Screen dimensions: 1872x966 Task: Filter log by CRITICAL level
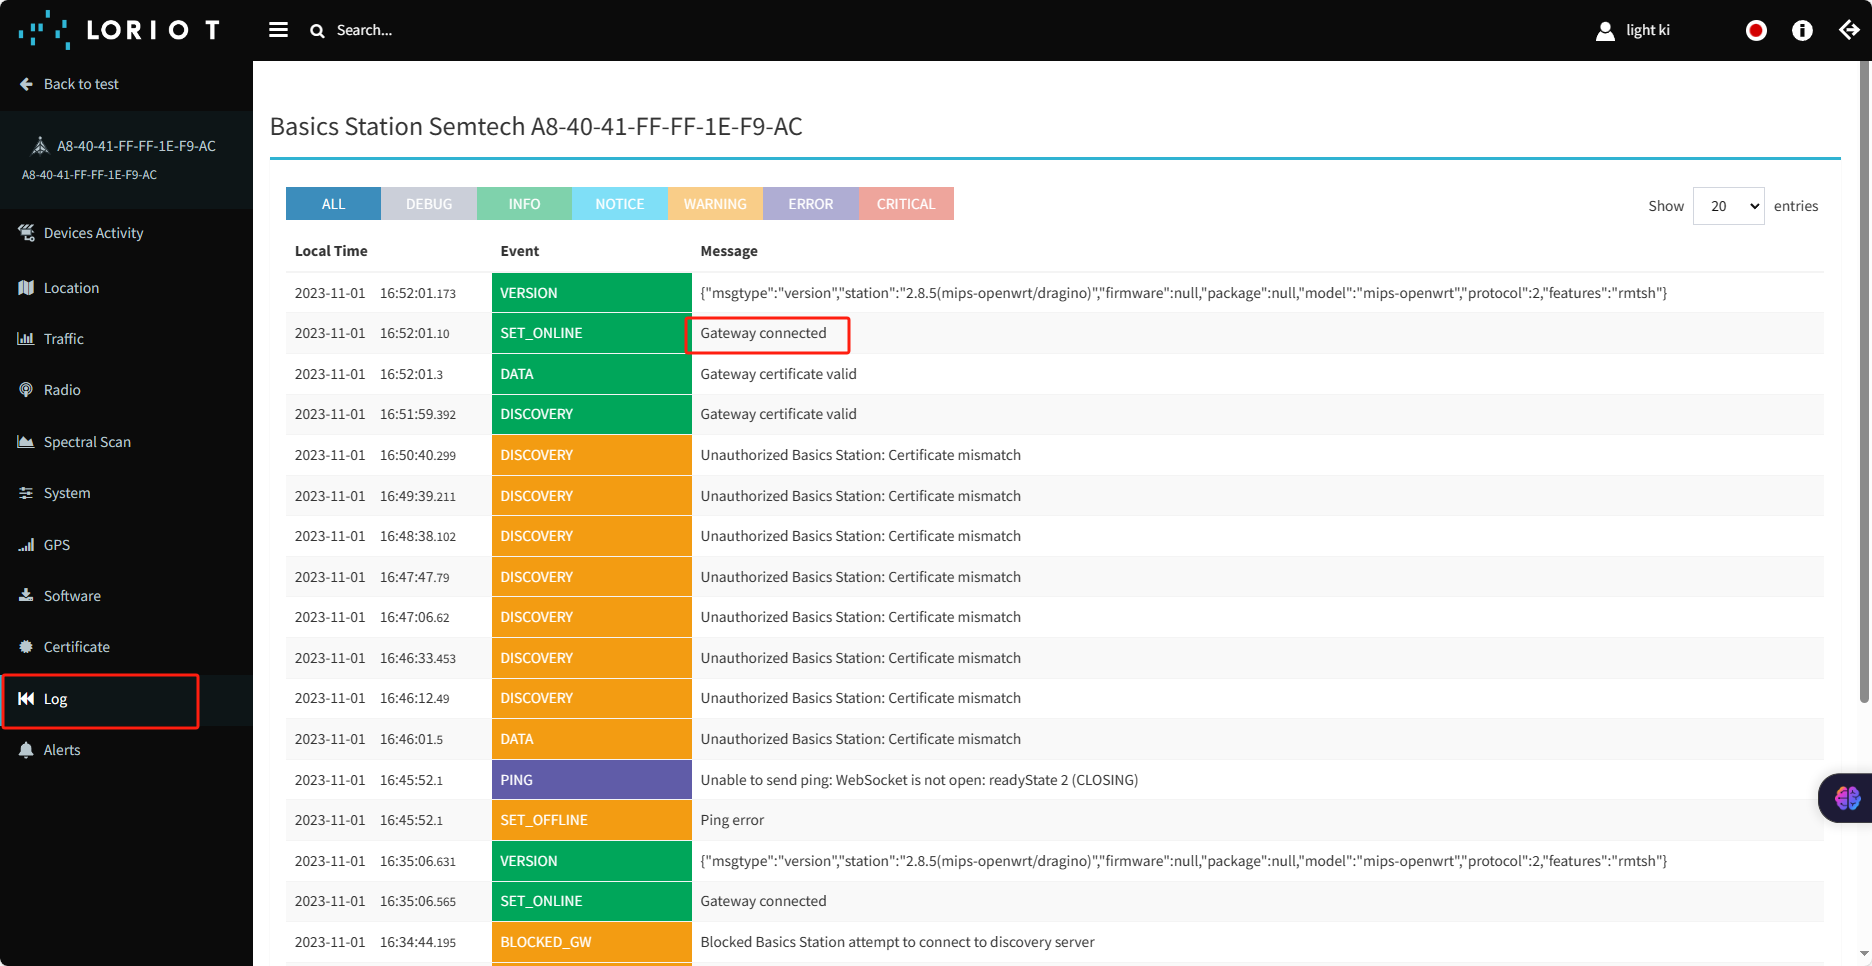906,204
